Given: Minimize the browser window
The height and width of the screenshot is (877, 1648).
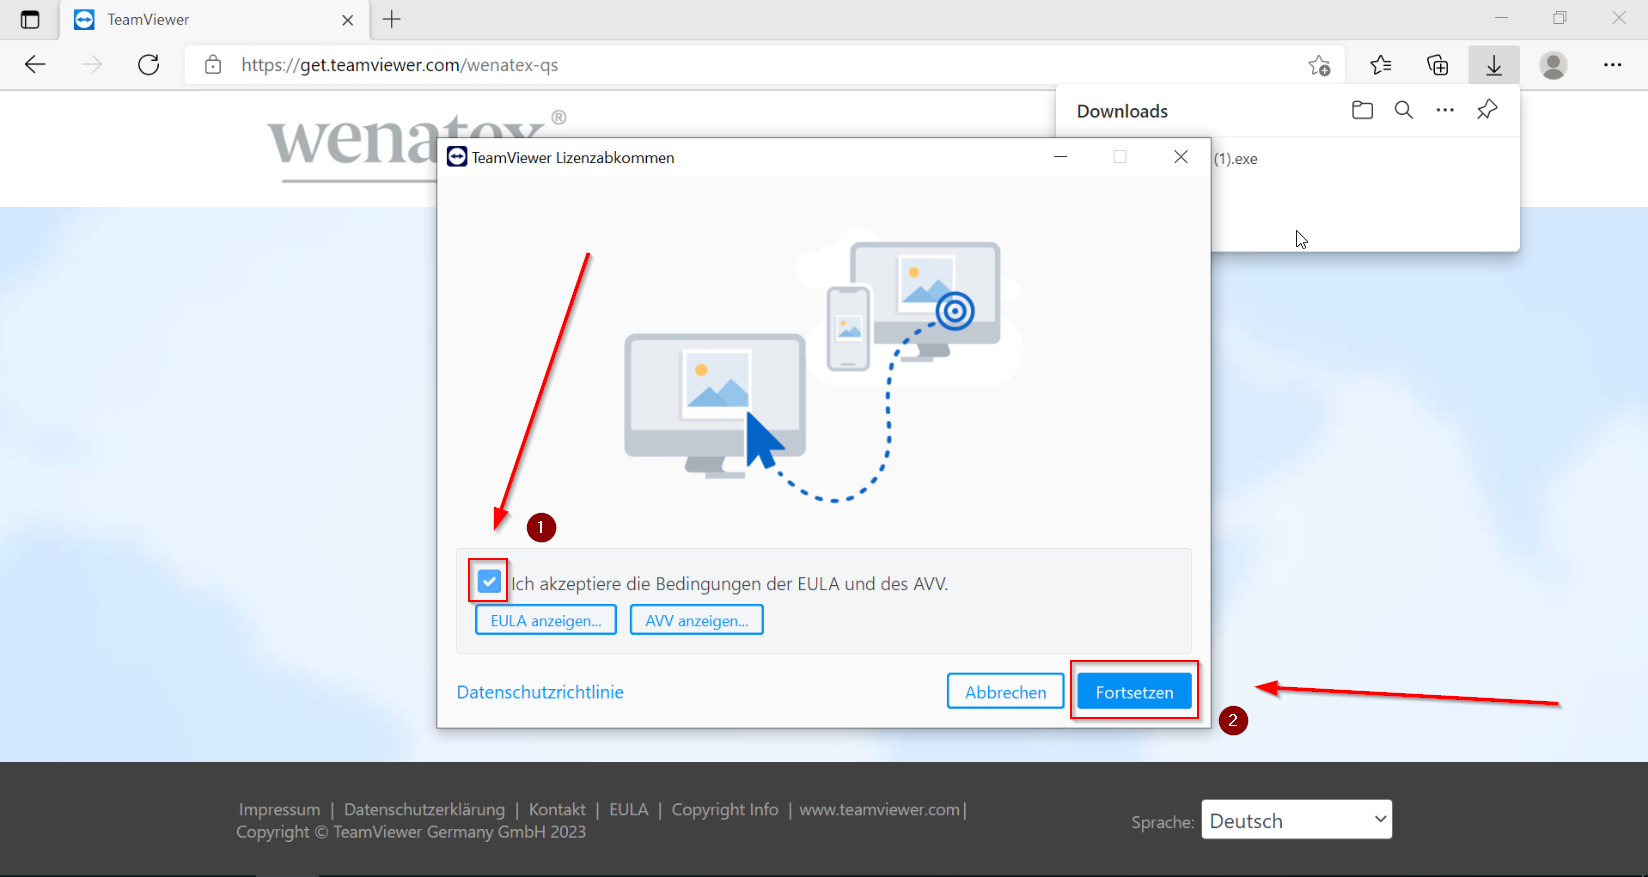Looking at the screenshot, I should (1501, 18).
